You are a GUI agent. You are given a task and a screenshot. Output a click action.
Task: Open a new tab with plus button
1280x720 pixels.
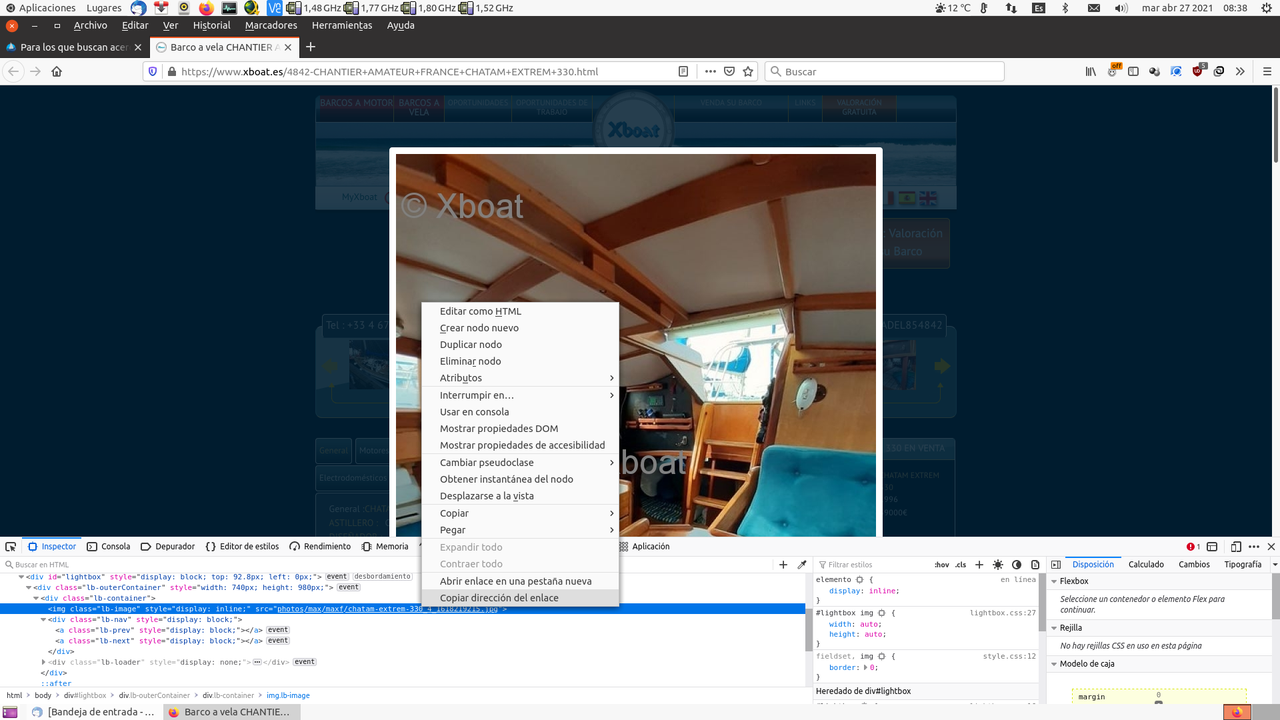310,47
